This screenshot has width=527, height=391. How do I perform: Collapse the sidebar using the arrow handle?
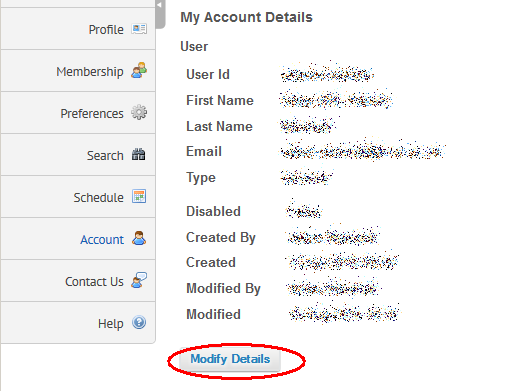[160, 13]
